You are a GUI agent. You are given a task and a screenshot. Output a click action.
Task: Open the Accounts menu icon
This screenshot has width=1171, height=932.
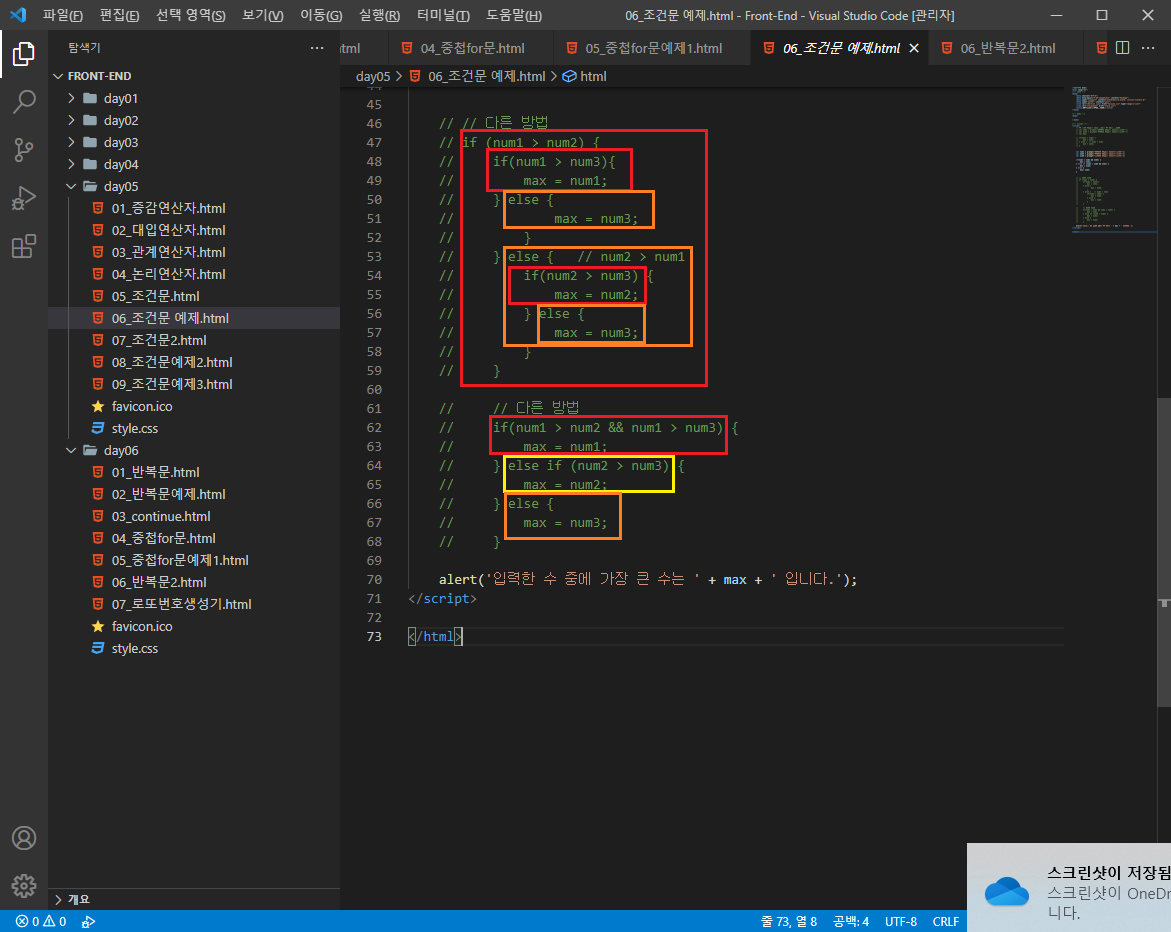click(x=24, y=838)
